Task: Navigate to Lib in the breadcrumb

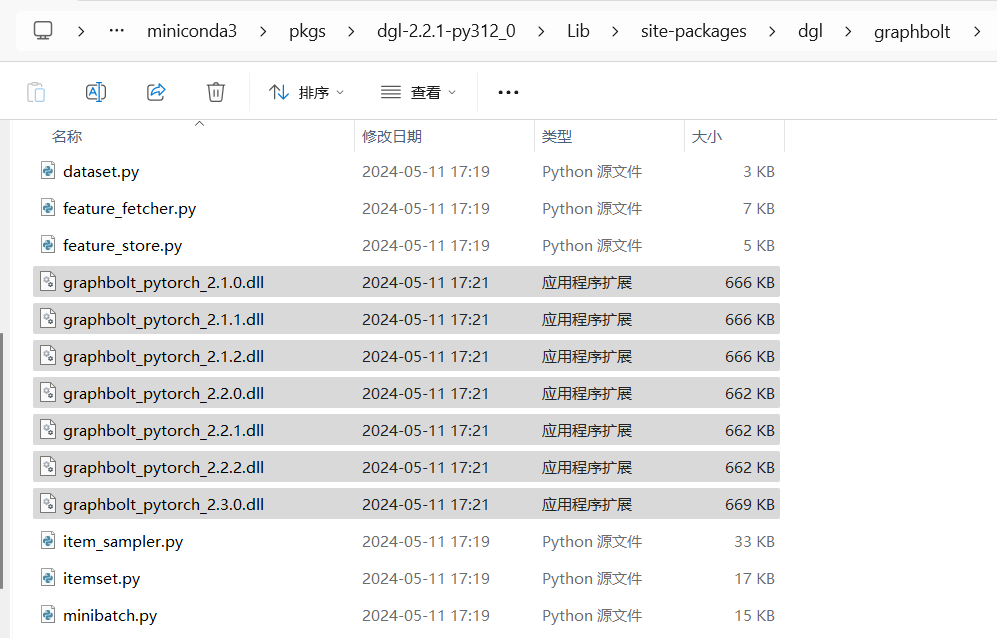Action: click(x=578, y=31)
